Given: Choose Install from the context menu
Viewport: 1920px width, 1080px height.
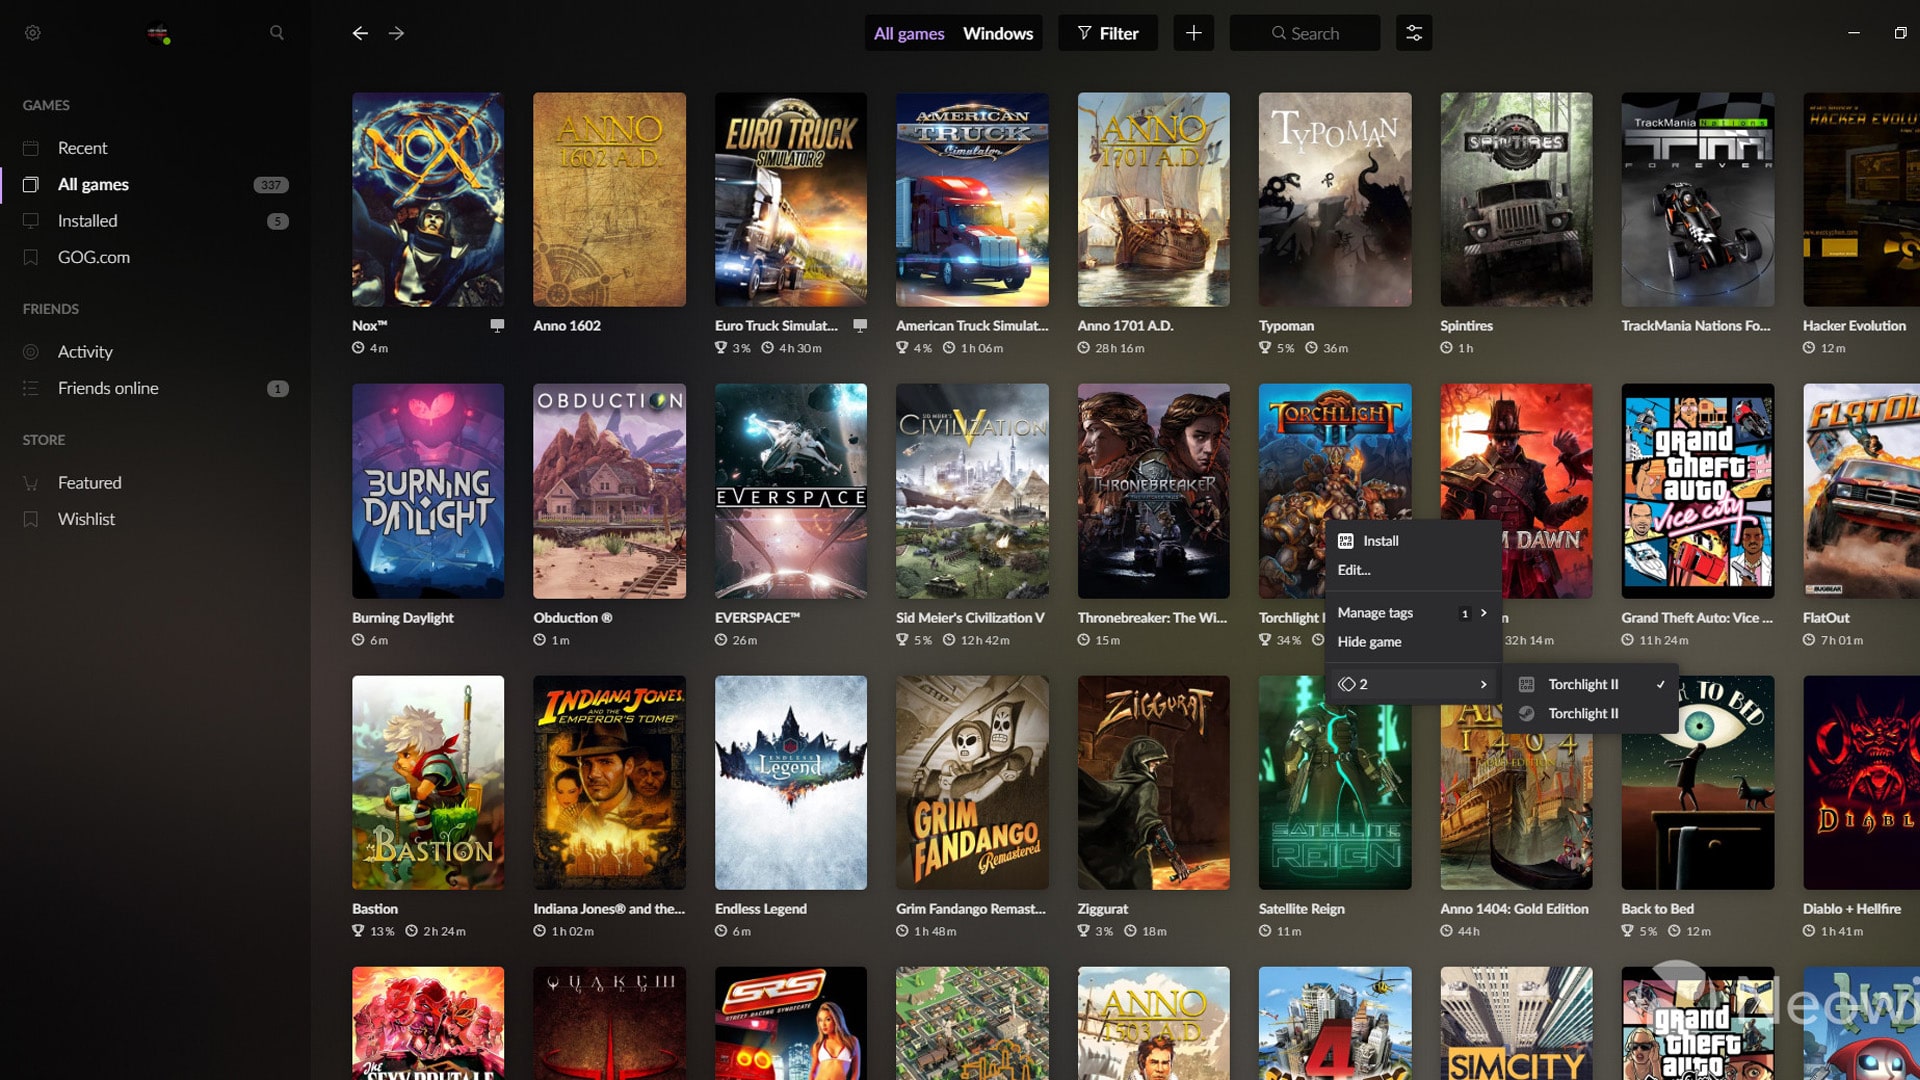Looking at the screenshot, I should (1412, 541).
